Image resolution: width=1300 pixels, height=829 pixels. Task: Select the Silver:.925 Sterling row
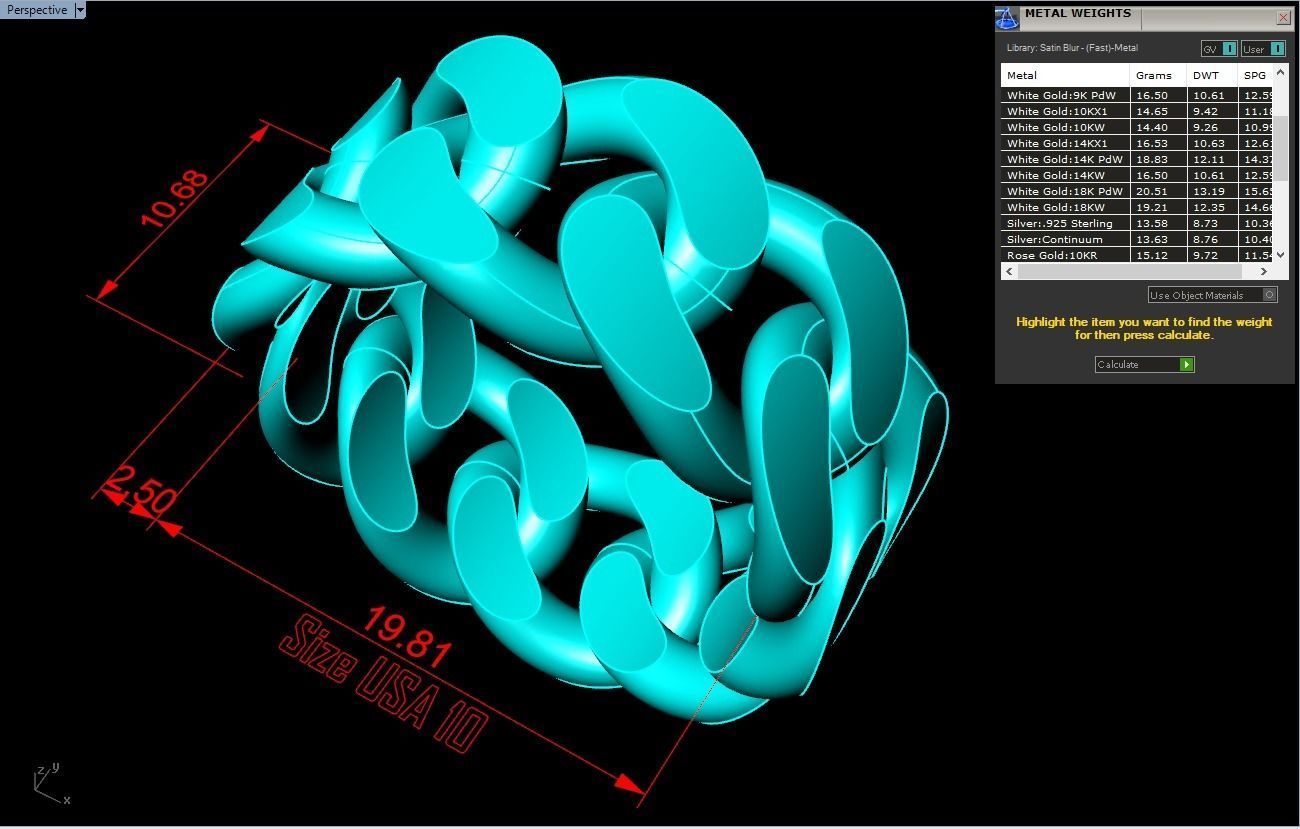click(x=1137, y=223)
